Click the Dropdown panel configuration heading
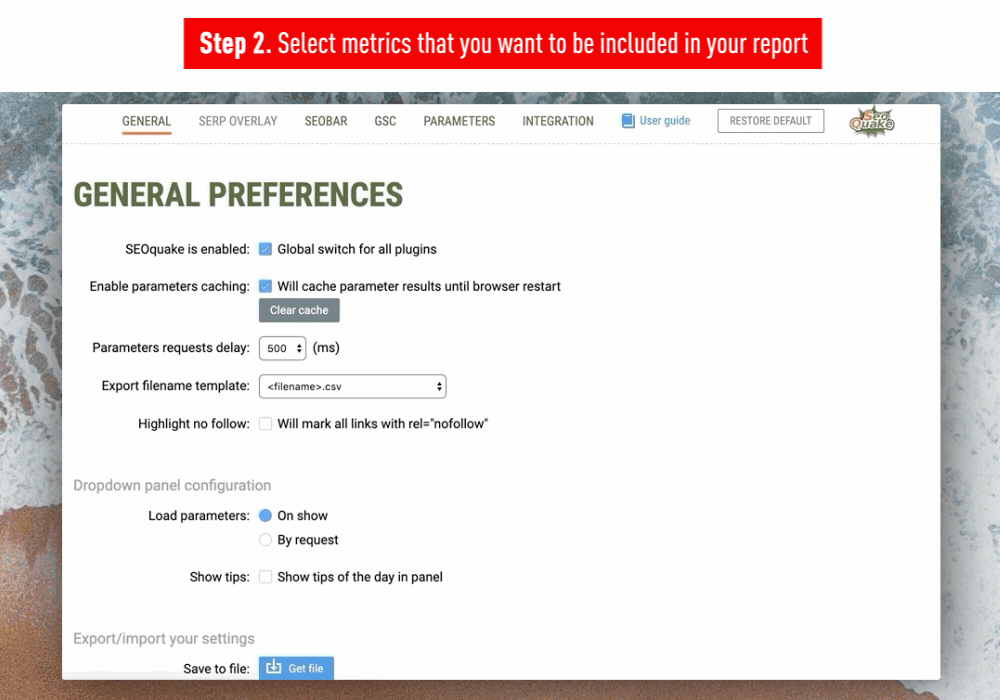The height and width of the screenshot is (700, 1000). coord(172,486)
